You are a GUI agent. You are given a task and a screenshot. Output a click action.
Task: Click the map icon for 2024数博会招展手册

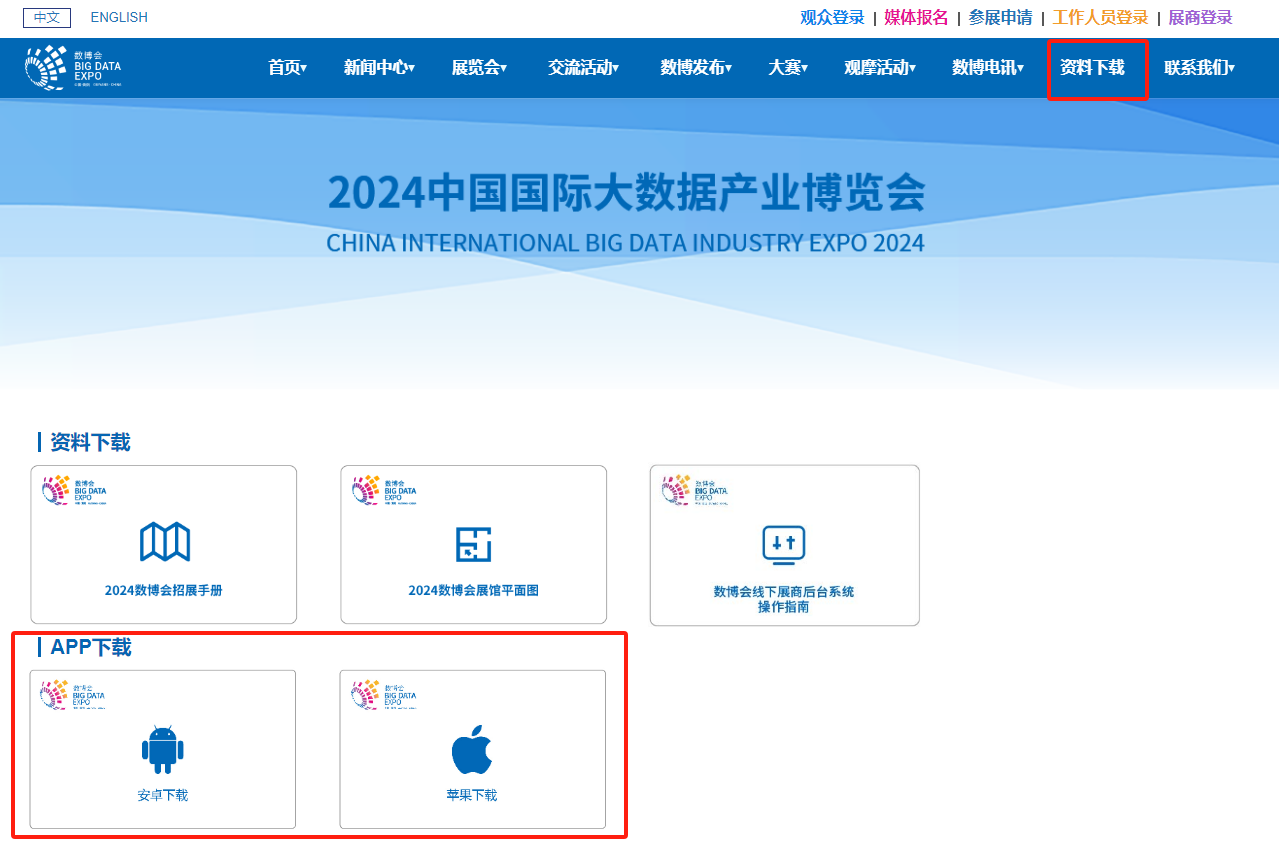tap(164, 543)
